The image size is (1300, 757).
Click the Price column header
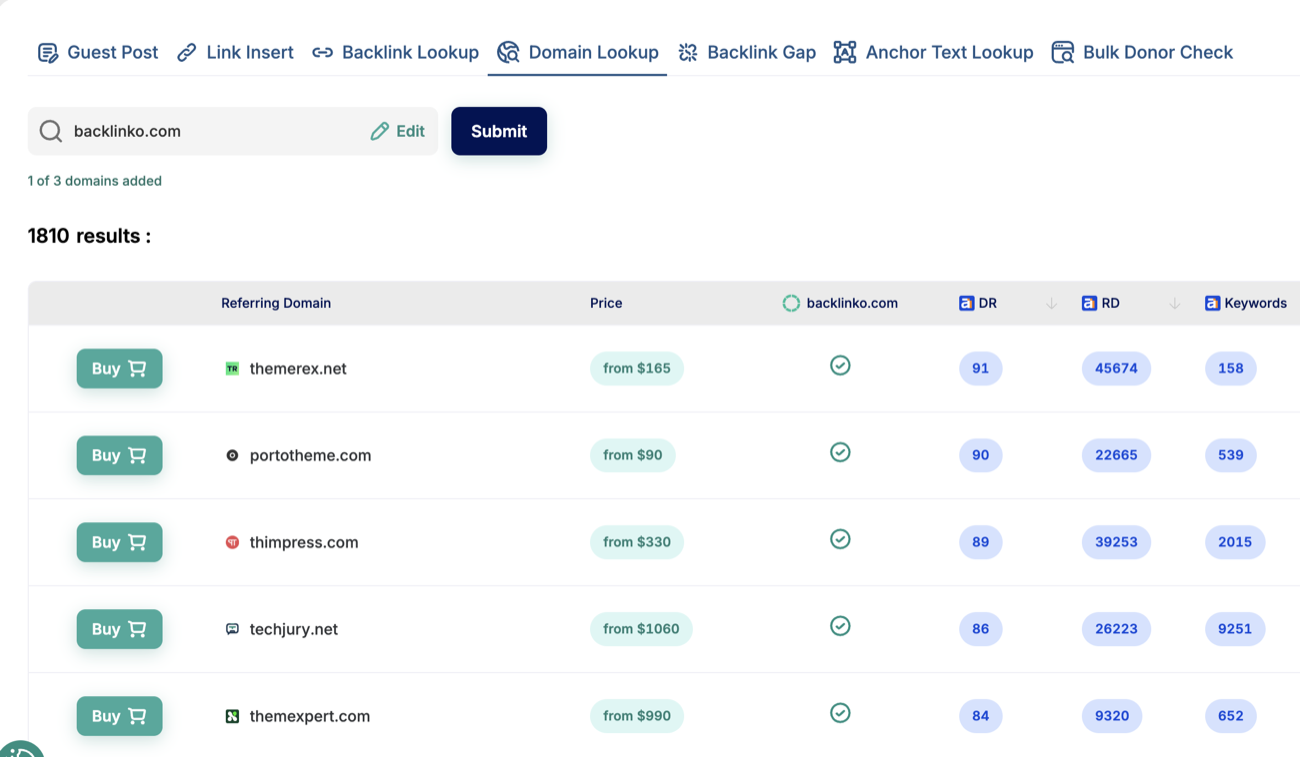(606, 303)
